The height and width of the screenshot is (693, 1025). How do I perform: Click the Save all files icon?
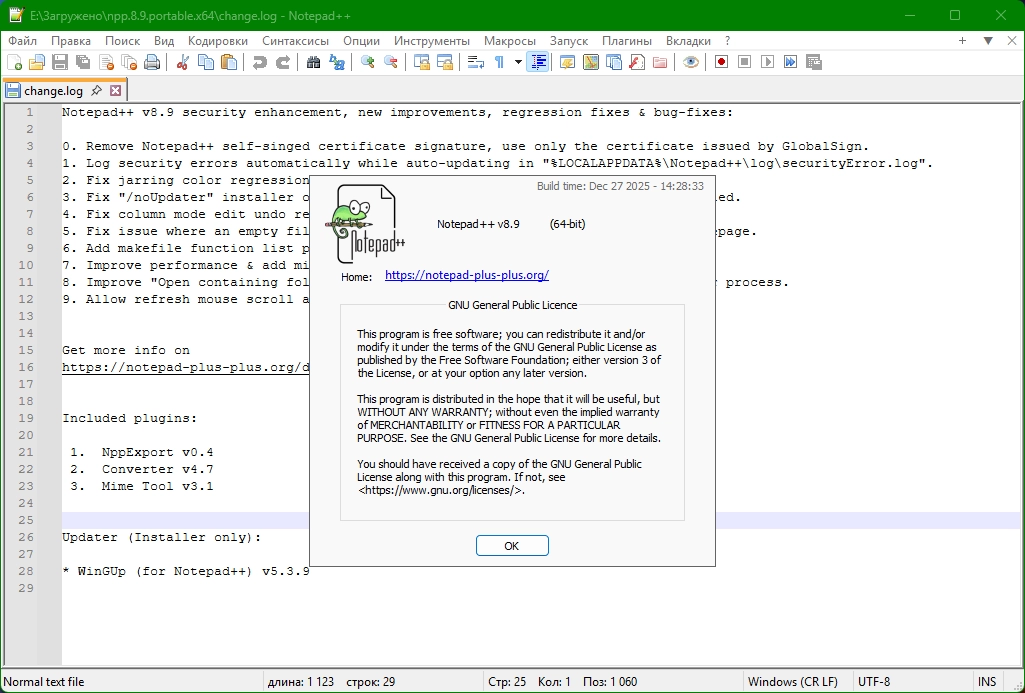[x=83, y=62]
